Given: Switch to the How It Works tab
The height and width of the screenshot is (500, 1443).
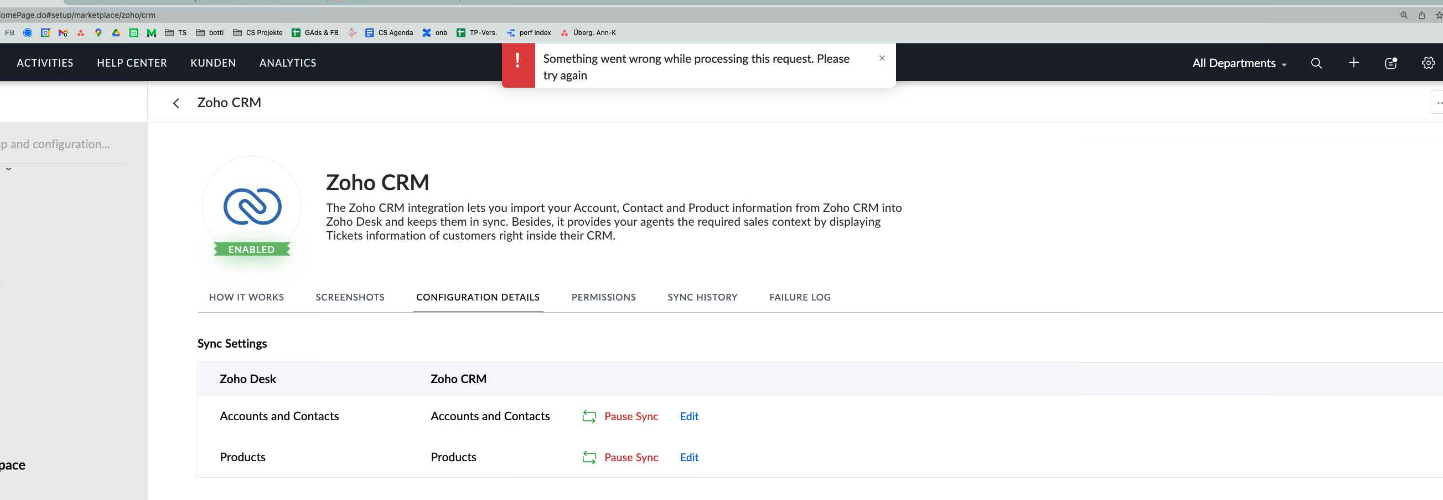Looking at the screenshot, I should pyautogui.click(x=246, y=297).
